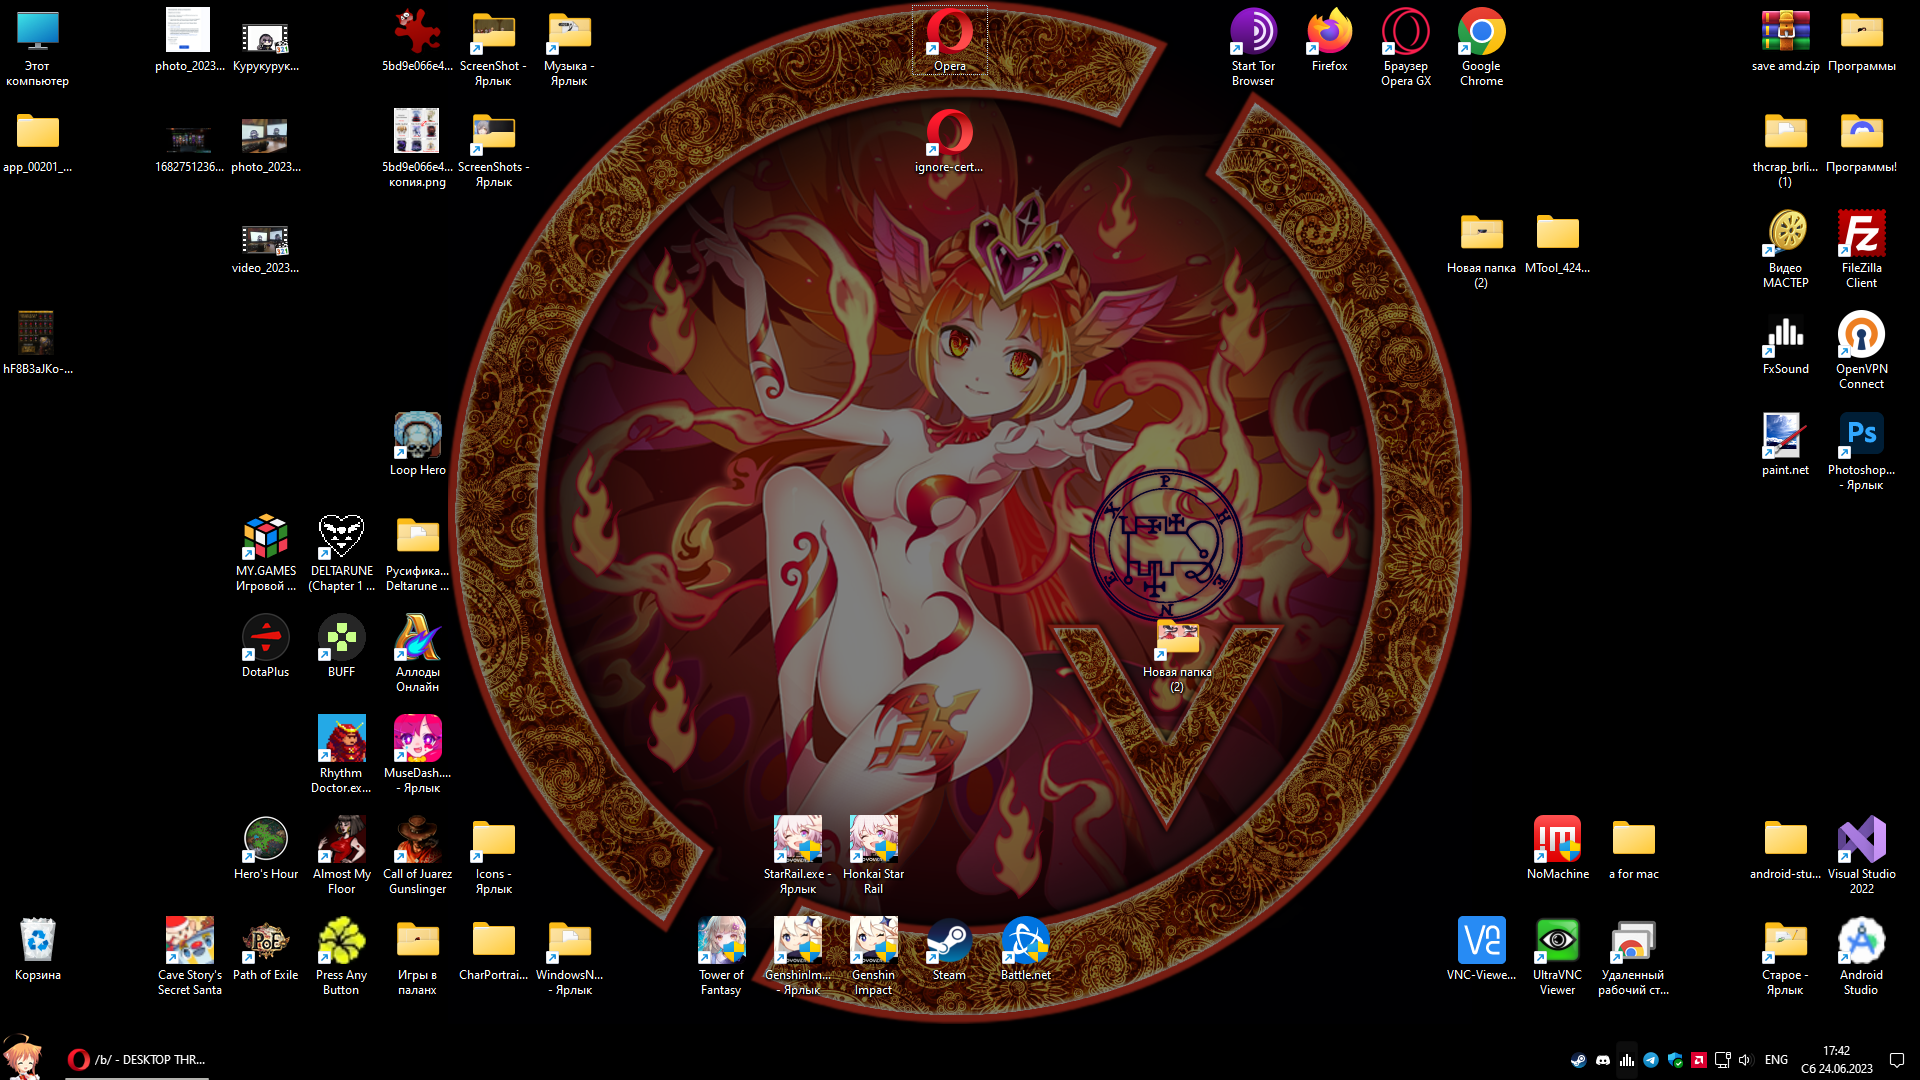Select the Rhythm Doctor shortcut
This screenshot has height=1080, width=1920.
click(341, 754)
